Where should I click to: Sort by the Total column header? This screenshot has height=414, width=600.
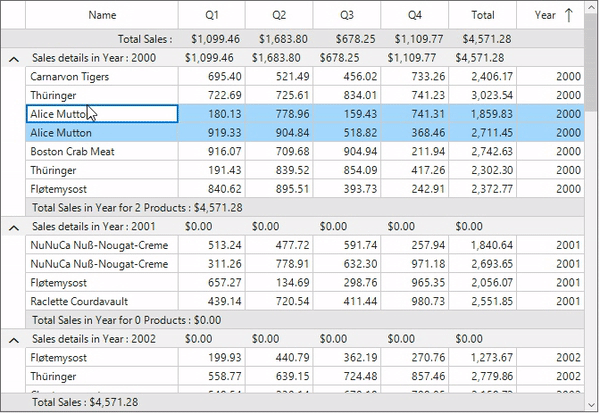pos(482,15)
